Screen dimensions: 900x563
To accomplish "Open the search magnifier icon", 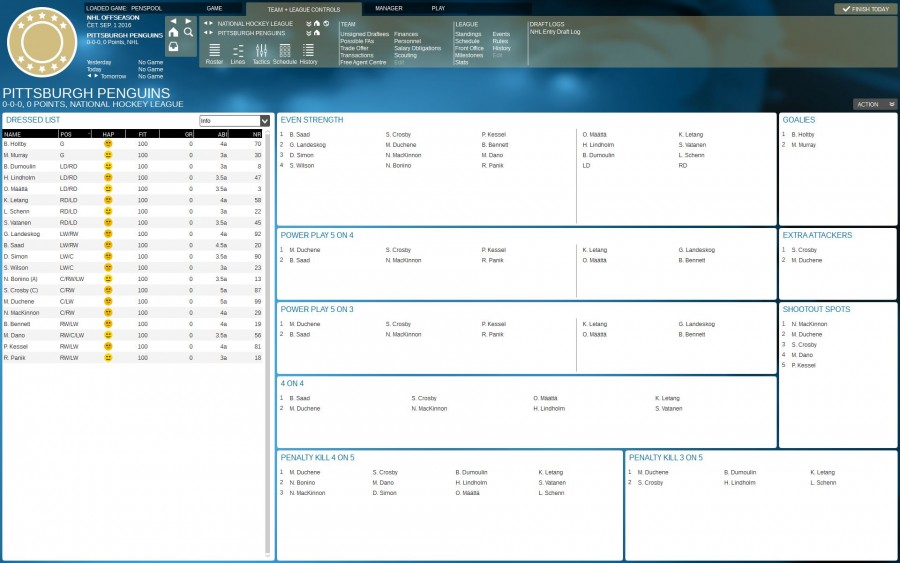I will tap(188, 33).
